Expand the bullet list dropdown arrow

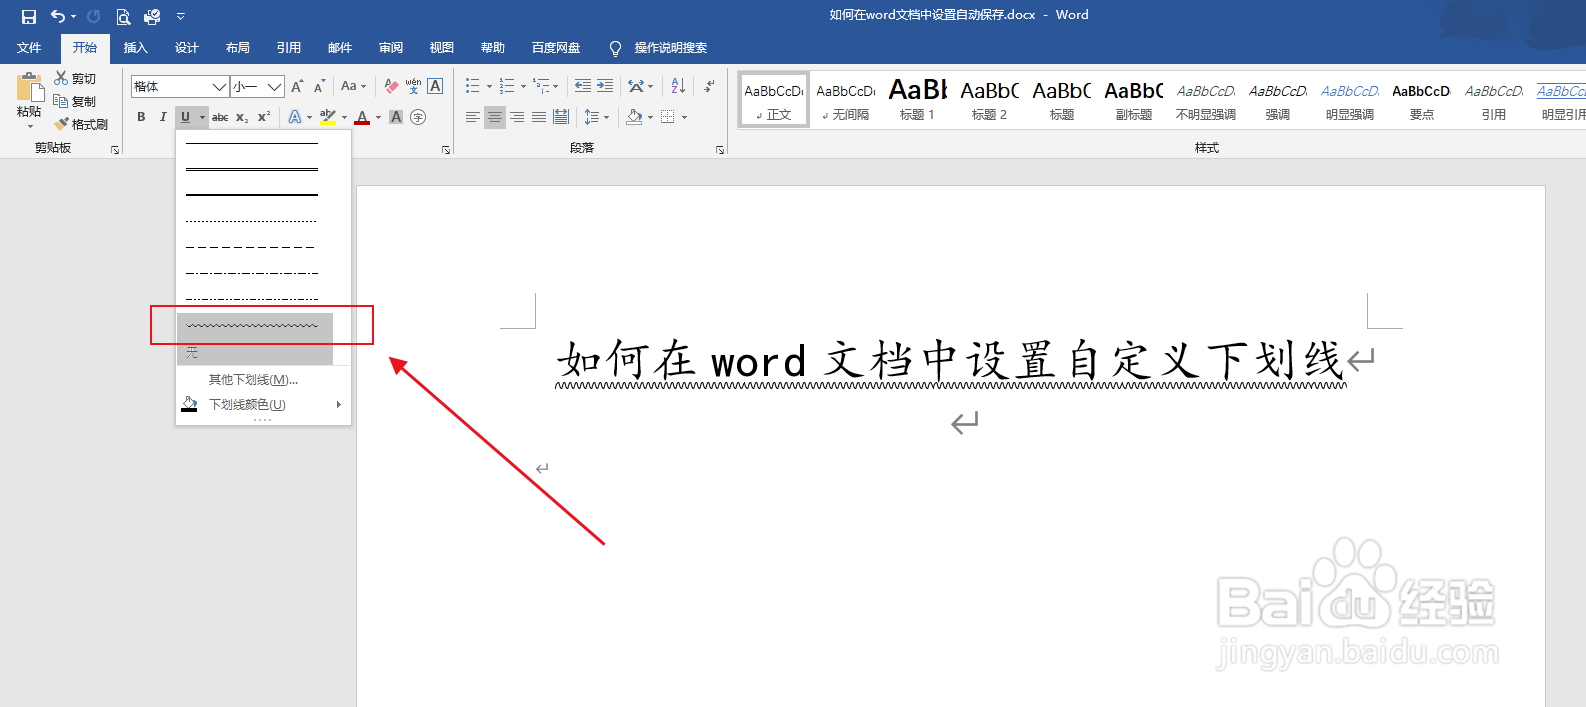click(489, 87)
